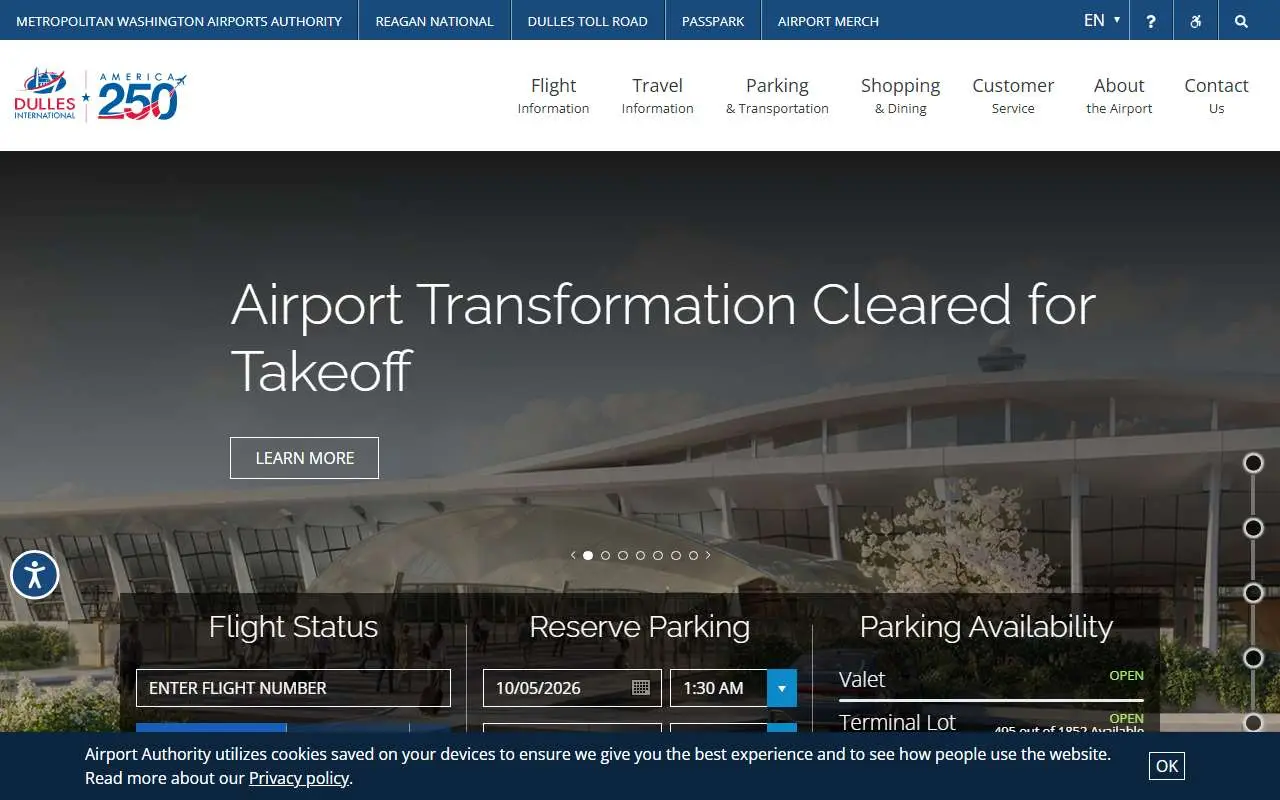Viewport: 1280px width, 800px height.
Task: Open the wheelchair accessibility icon in top bar
Action: [x=1196, y=21]
